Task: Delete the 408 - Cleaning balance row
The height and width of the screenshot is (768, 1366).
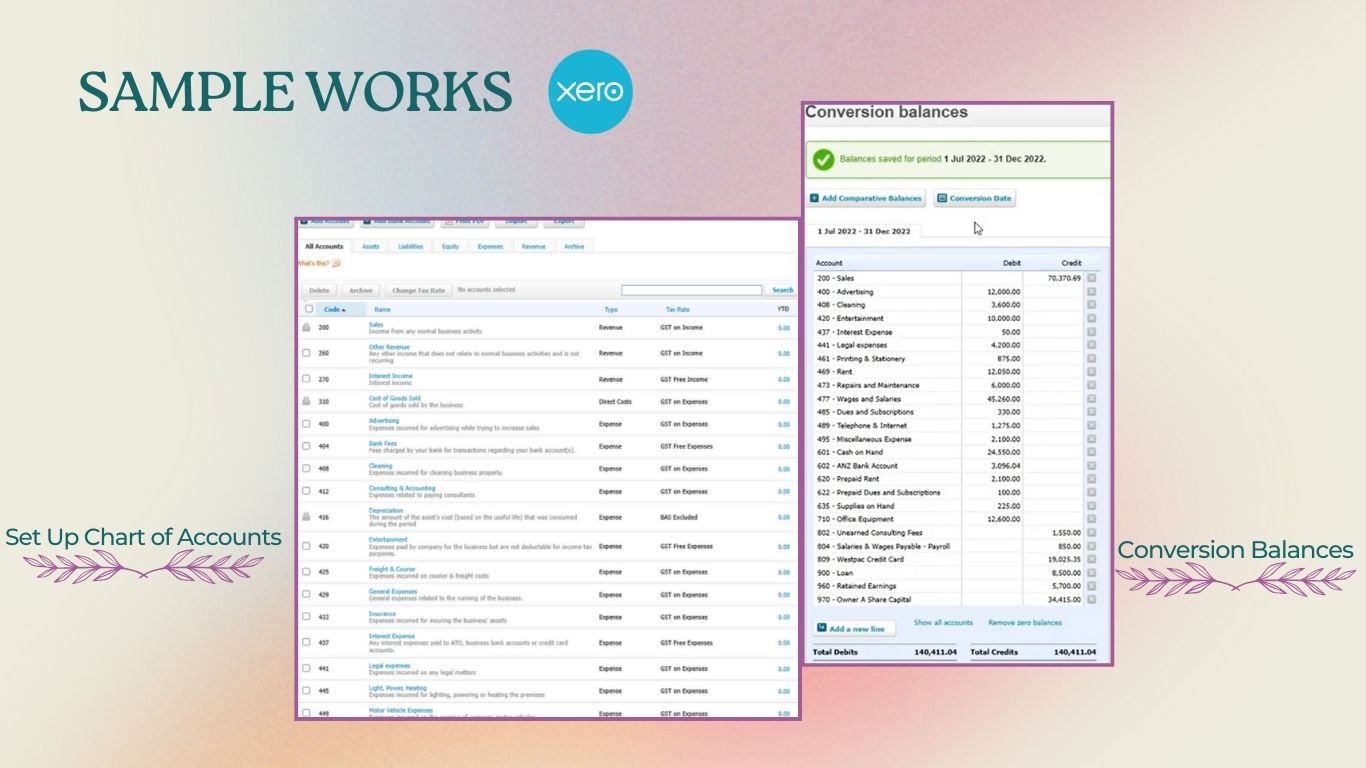Action: (1092, 305)
